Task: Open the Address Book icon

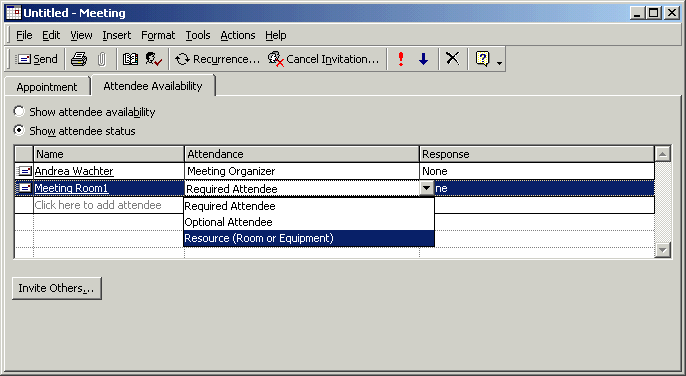Action: (130, 59)
